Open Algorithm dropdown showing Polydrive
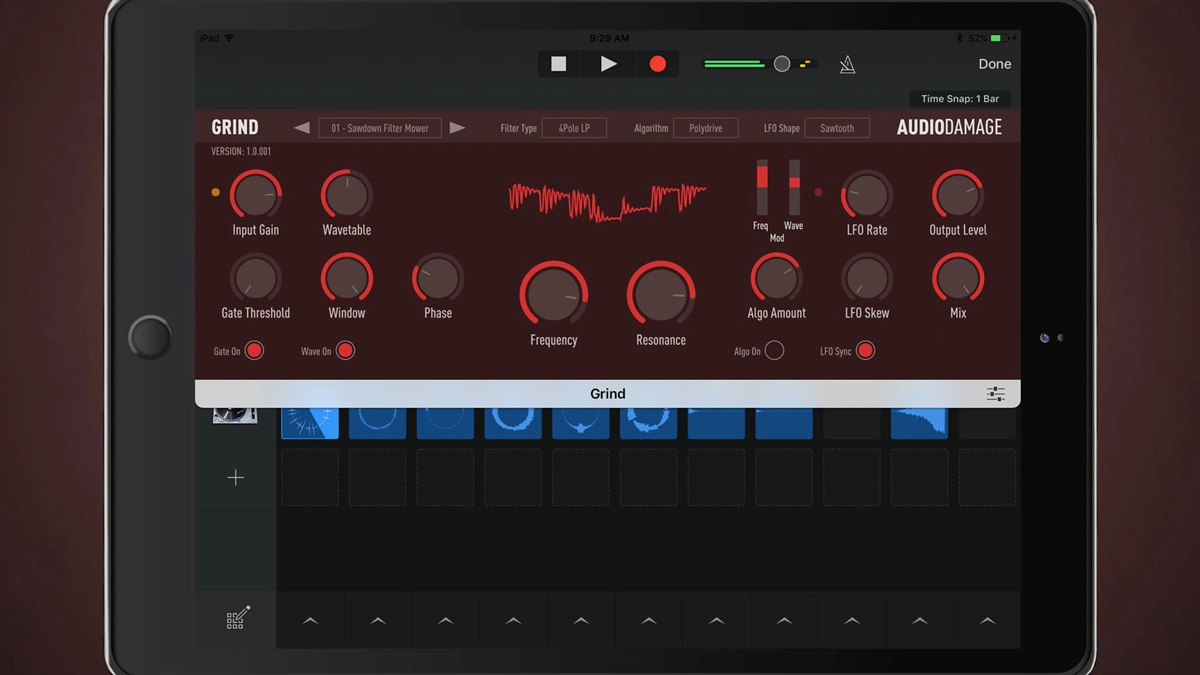Image resolution: width=1200 pixels, height=675 pixels. click(x=706, y=128)
